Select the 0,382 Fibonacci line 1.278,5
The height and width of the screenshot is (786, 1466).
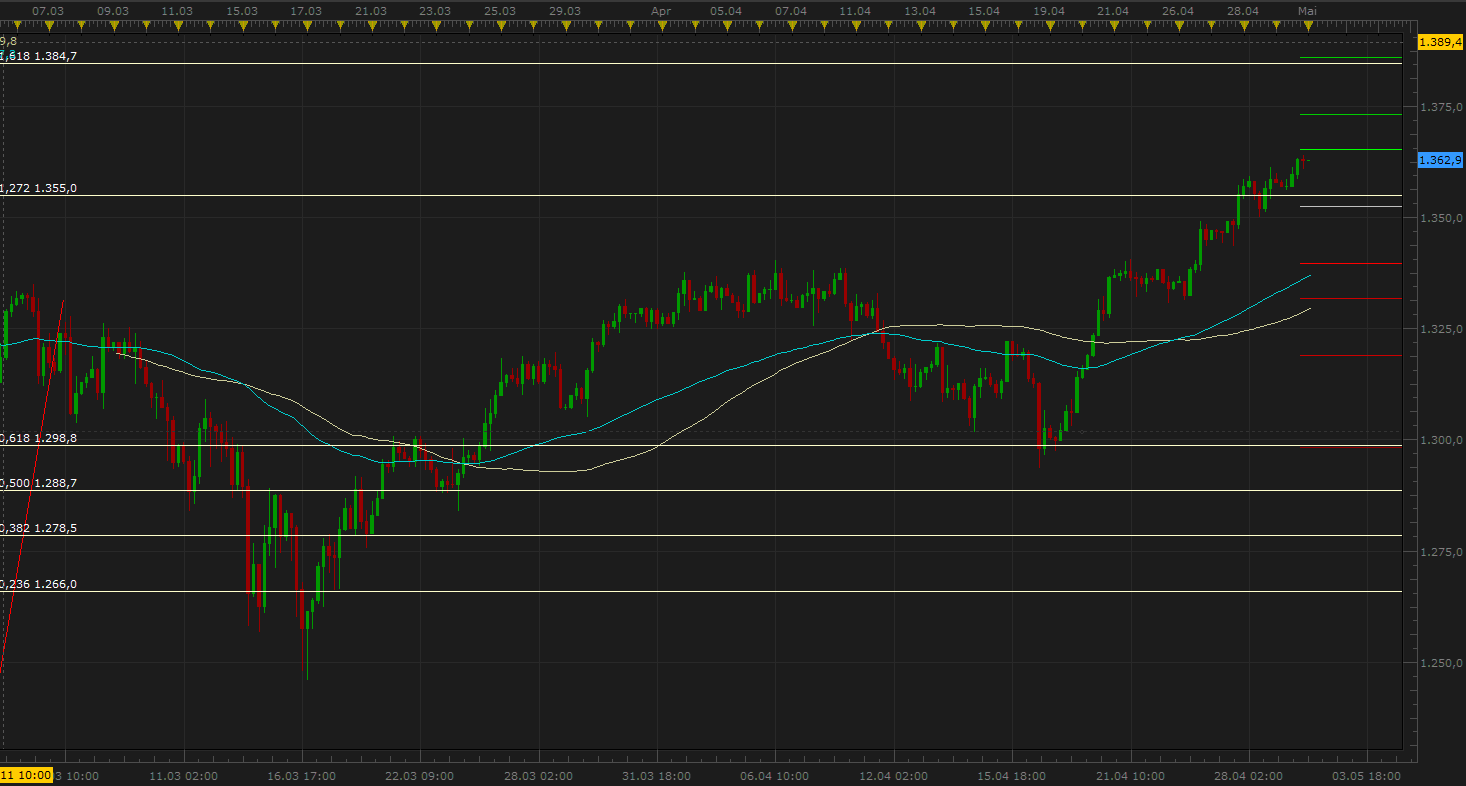(x=700, y=535)
